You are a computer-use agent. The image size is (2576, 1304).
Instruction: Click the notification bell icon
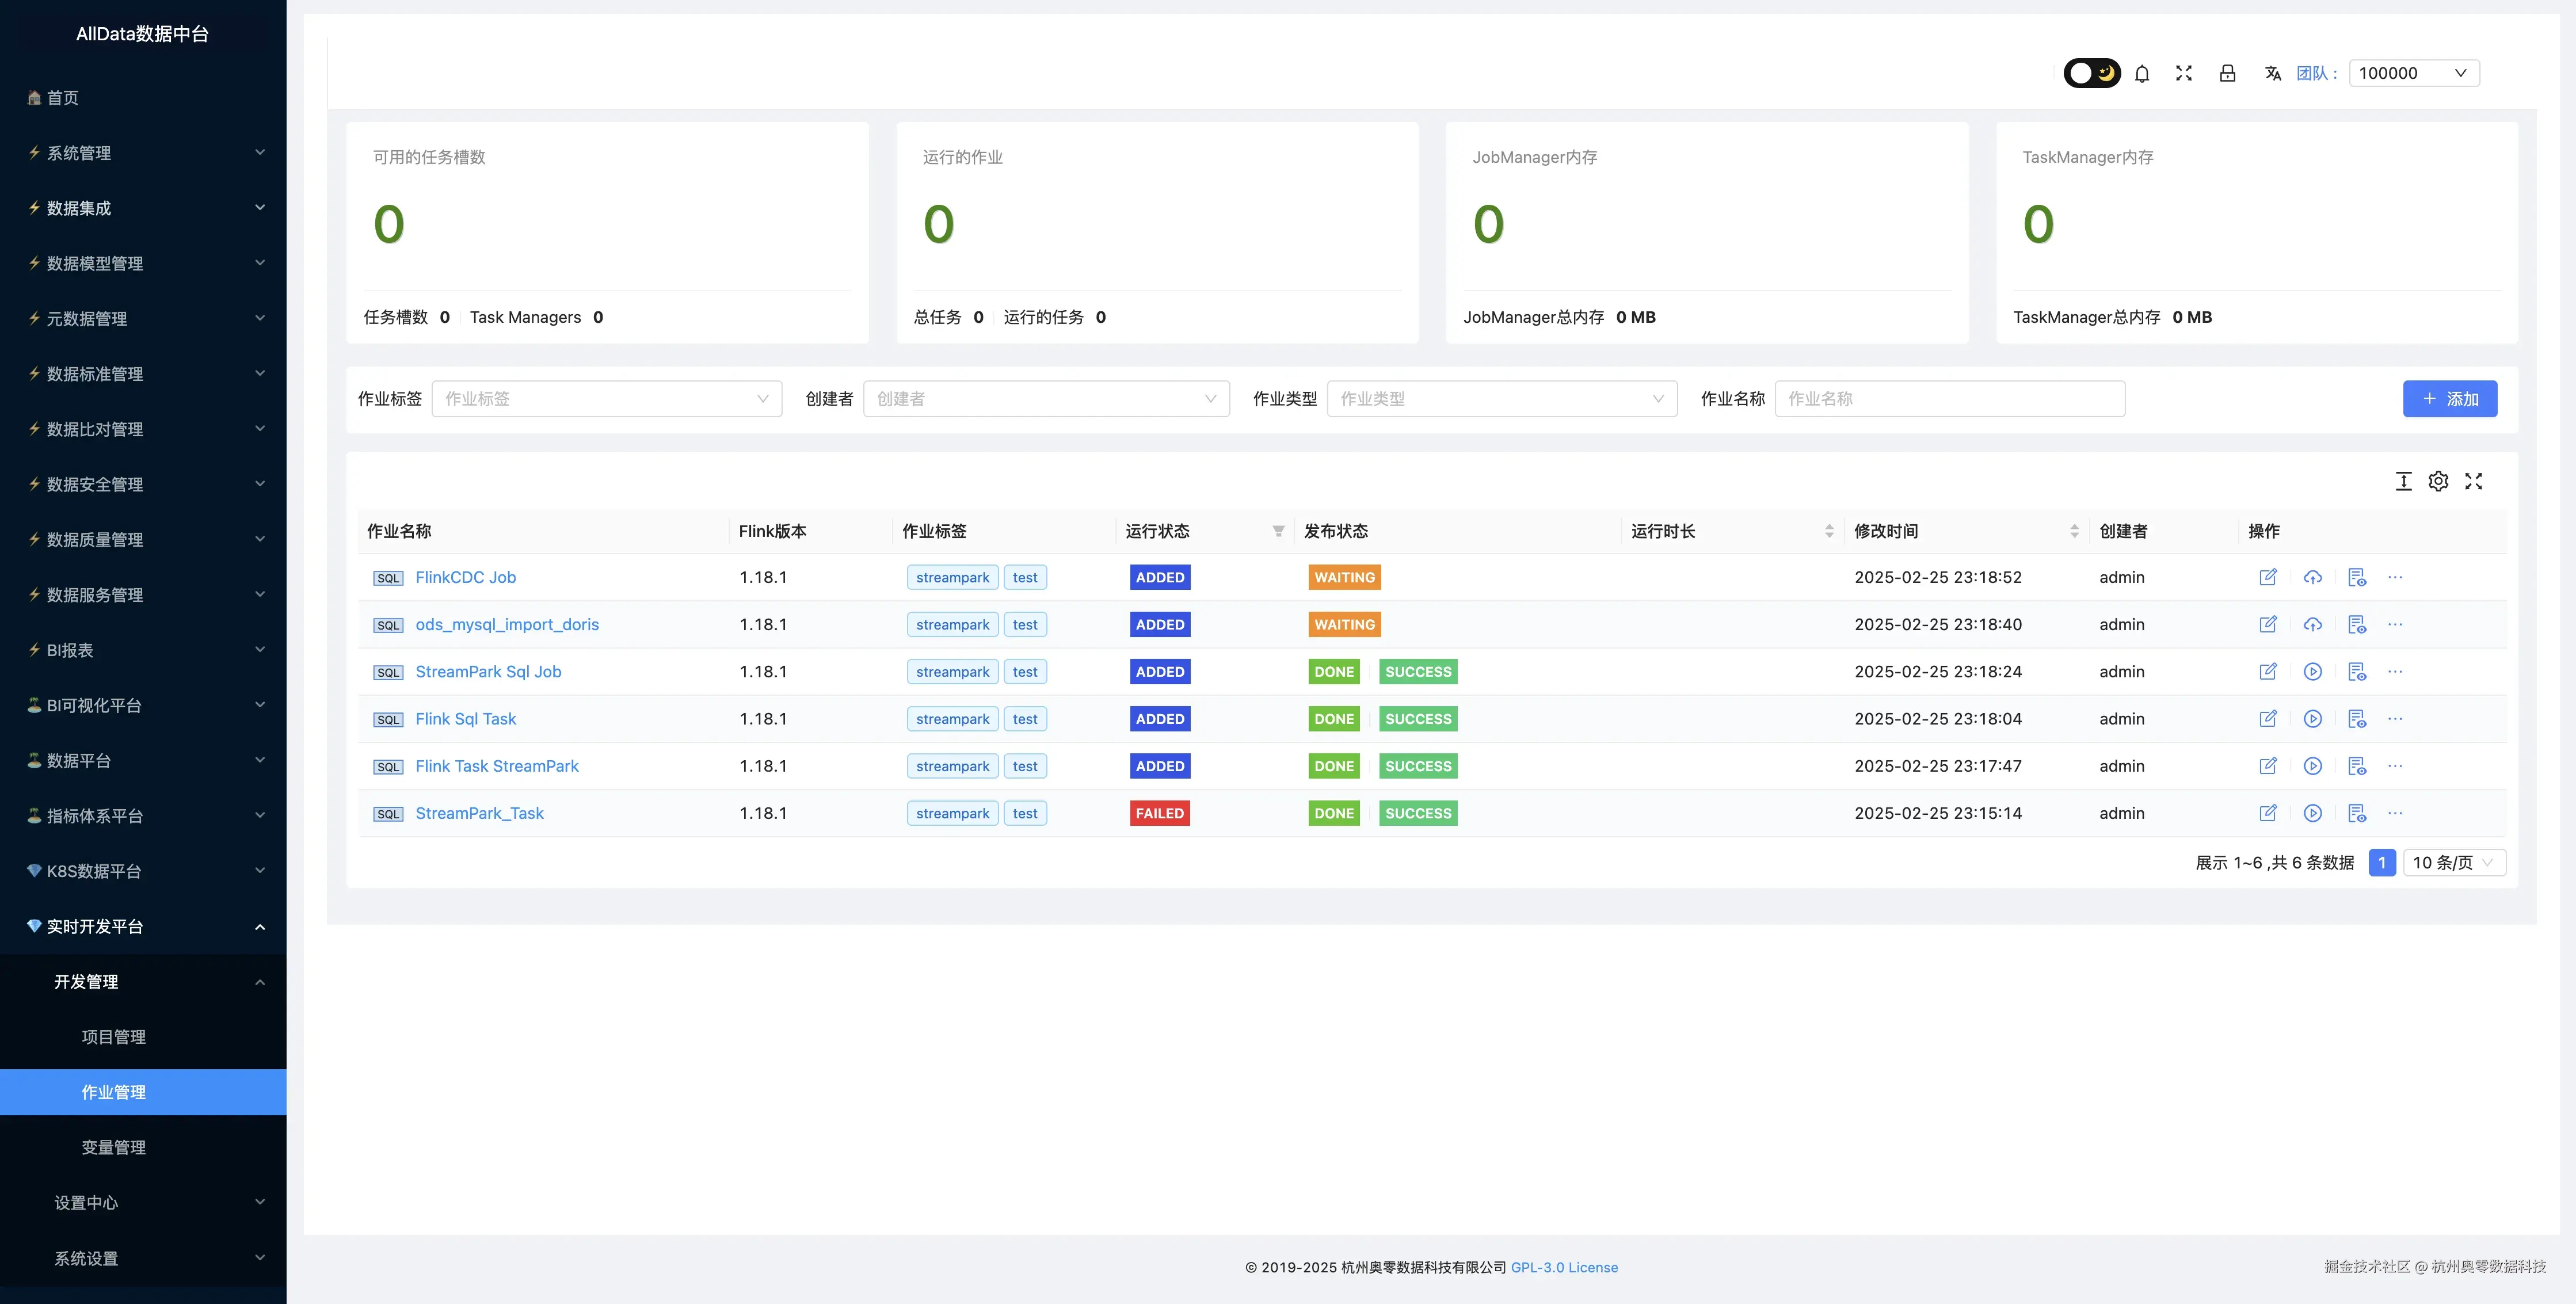tap(2142, 73)
